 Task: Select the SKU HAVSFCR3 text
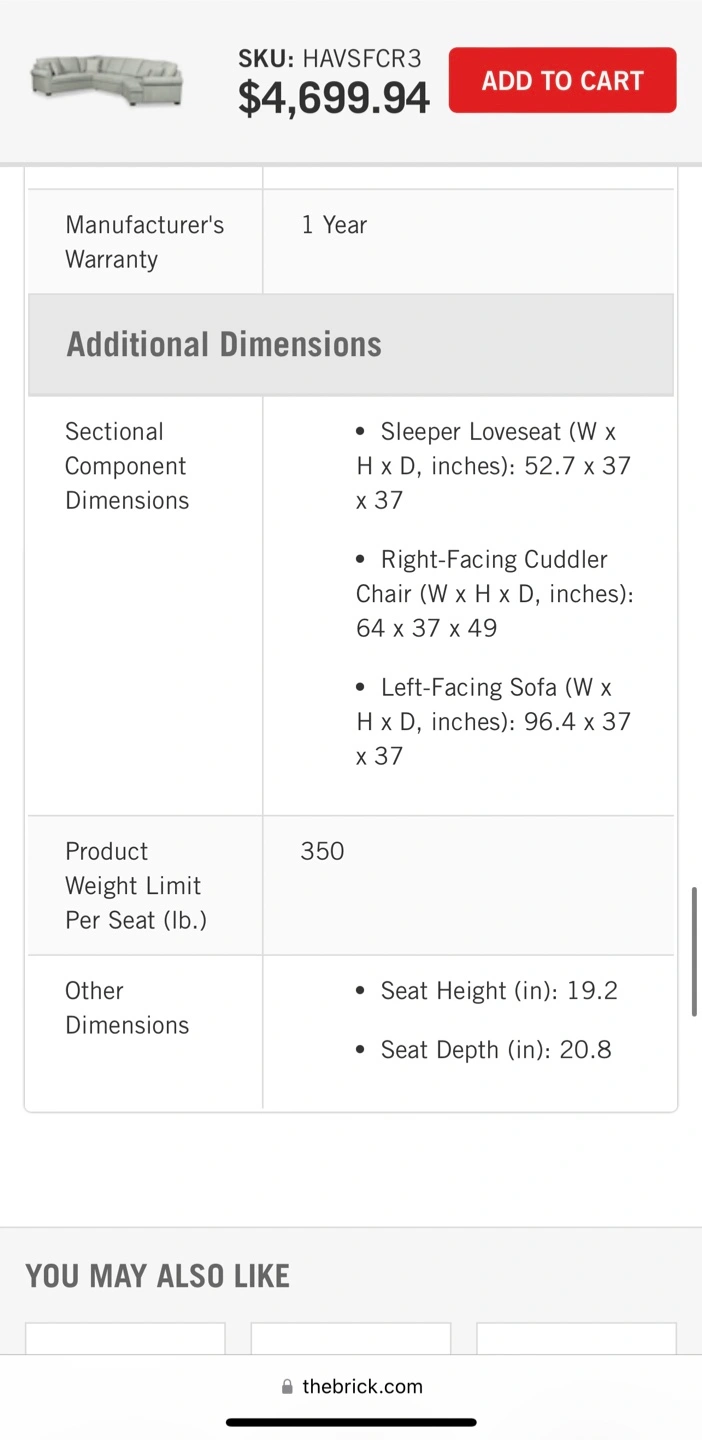(330, 59)
